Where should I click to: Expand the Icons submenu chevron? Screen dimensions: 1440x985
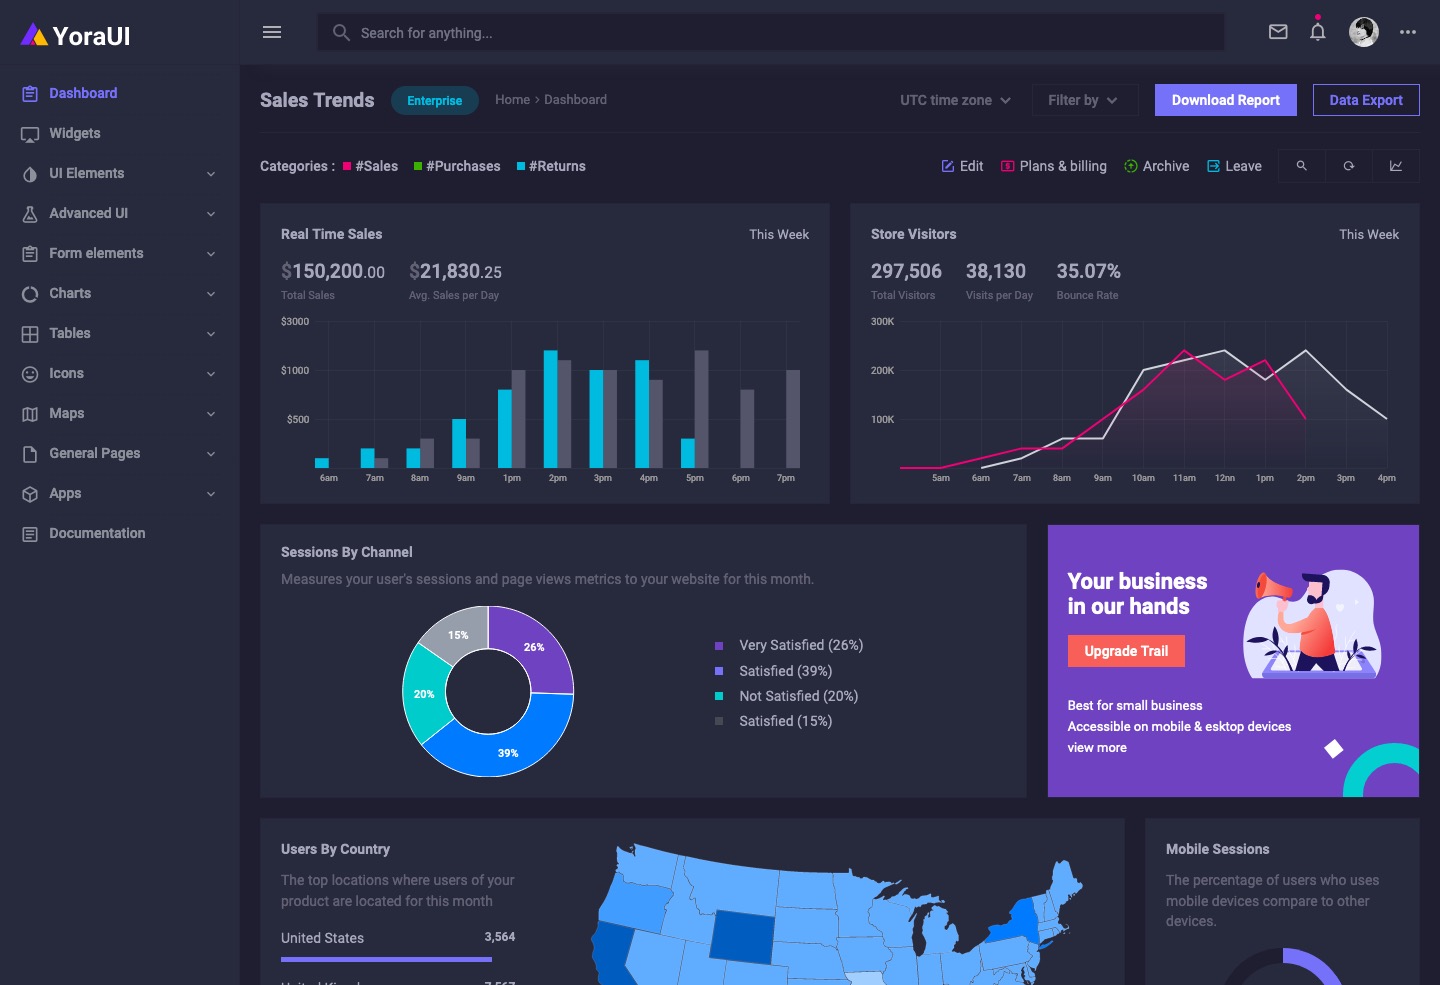[211, 374]
